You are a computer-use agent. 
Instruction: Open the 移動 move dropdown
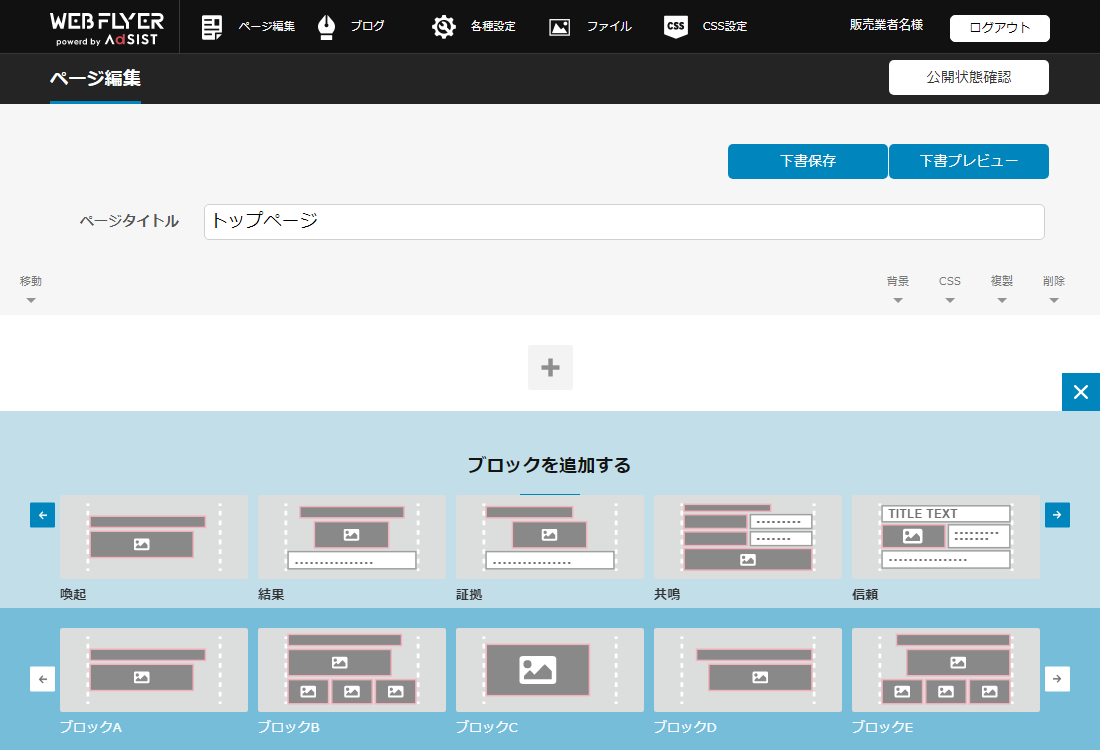31,300
